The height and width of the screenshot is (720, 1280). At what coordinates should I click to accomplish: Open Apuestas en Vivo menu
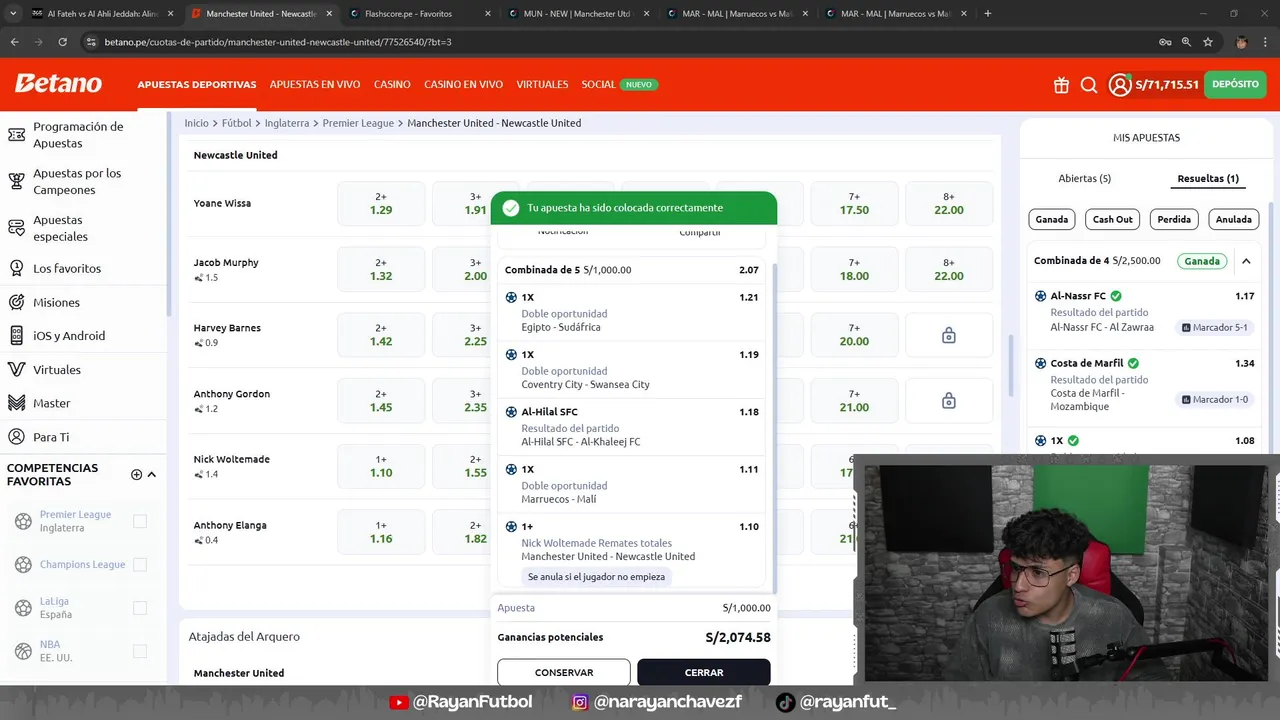click(x=315, y=85)
